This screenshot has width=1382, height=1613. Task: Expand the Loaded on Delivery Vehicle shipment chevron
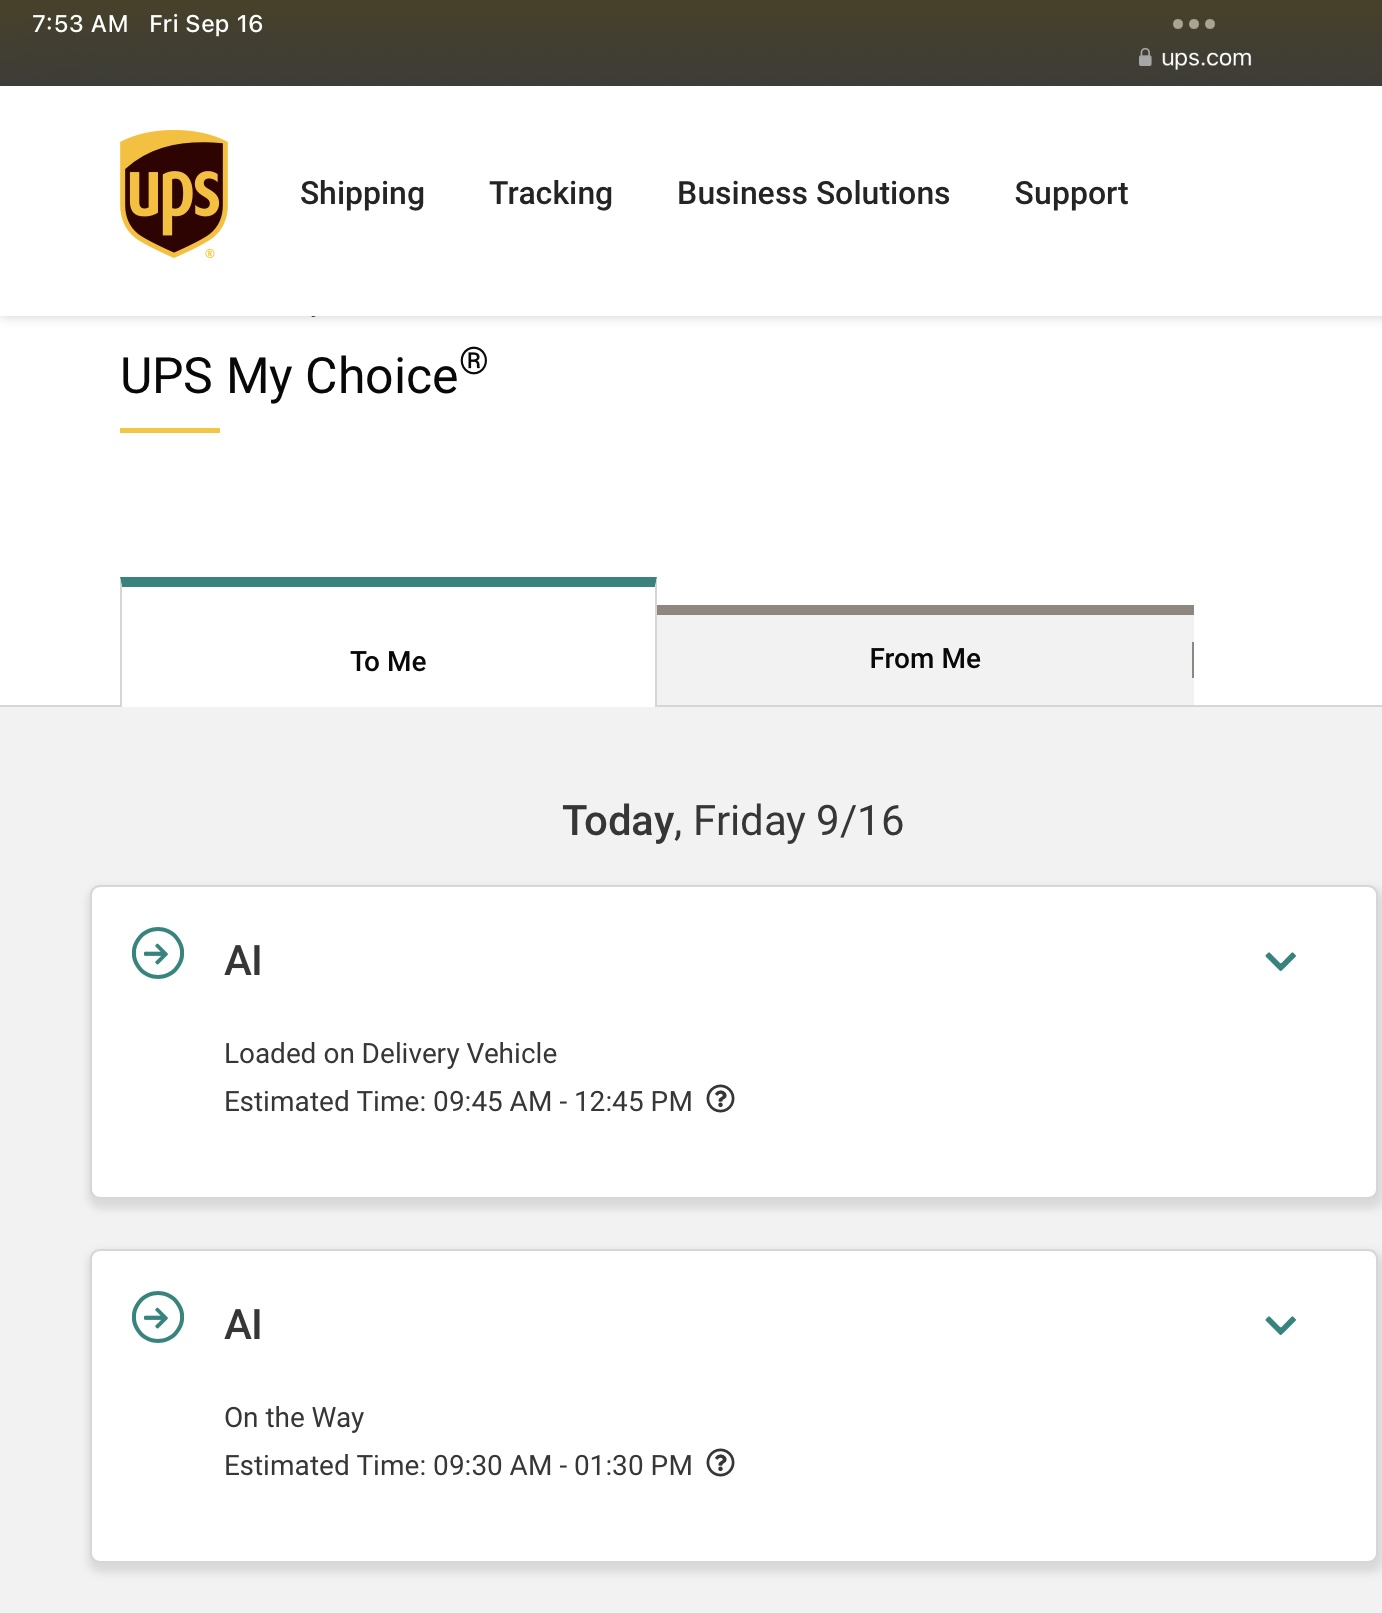[x=1280, y=961]
